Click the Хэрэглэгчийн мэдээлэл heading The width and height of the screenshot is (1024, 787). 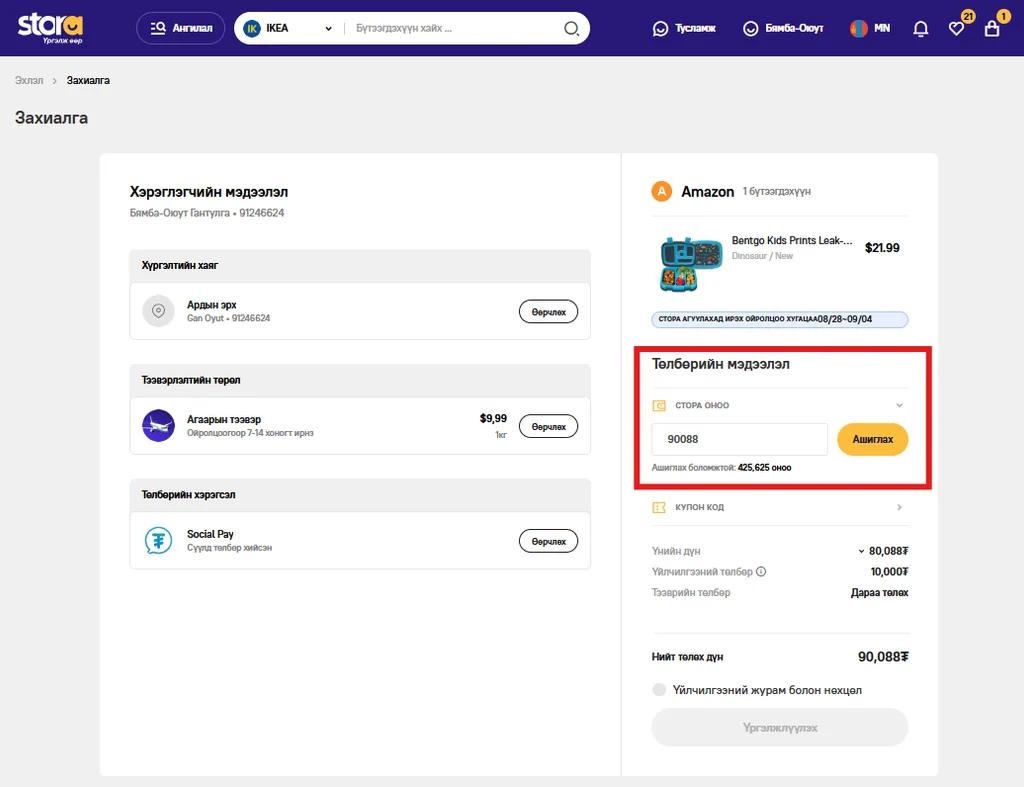[x=209, y=192]
